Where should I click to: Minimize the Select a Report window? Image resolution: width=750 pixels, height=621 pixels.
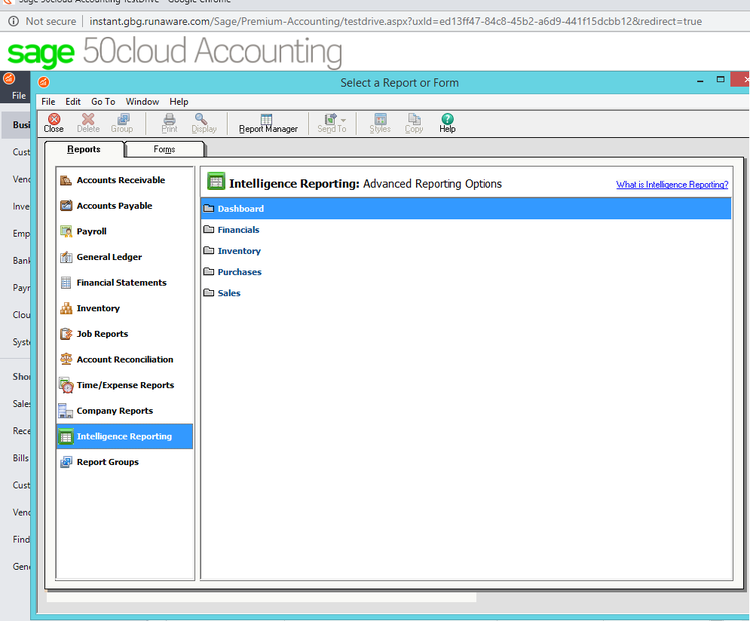(700, 82)
